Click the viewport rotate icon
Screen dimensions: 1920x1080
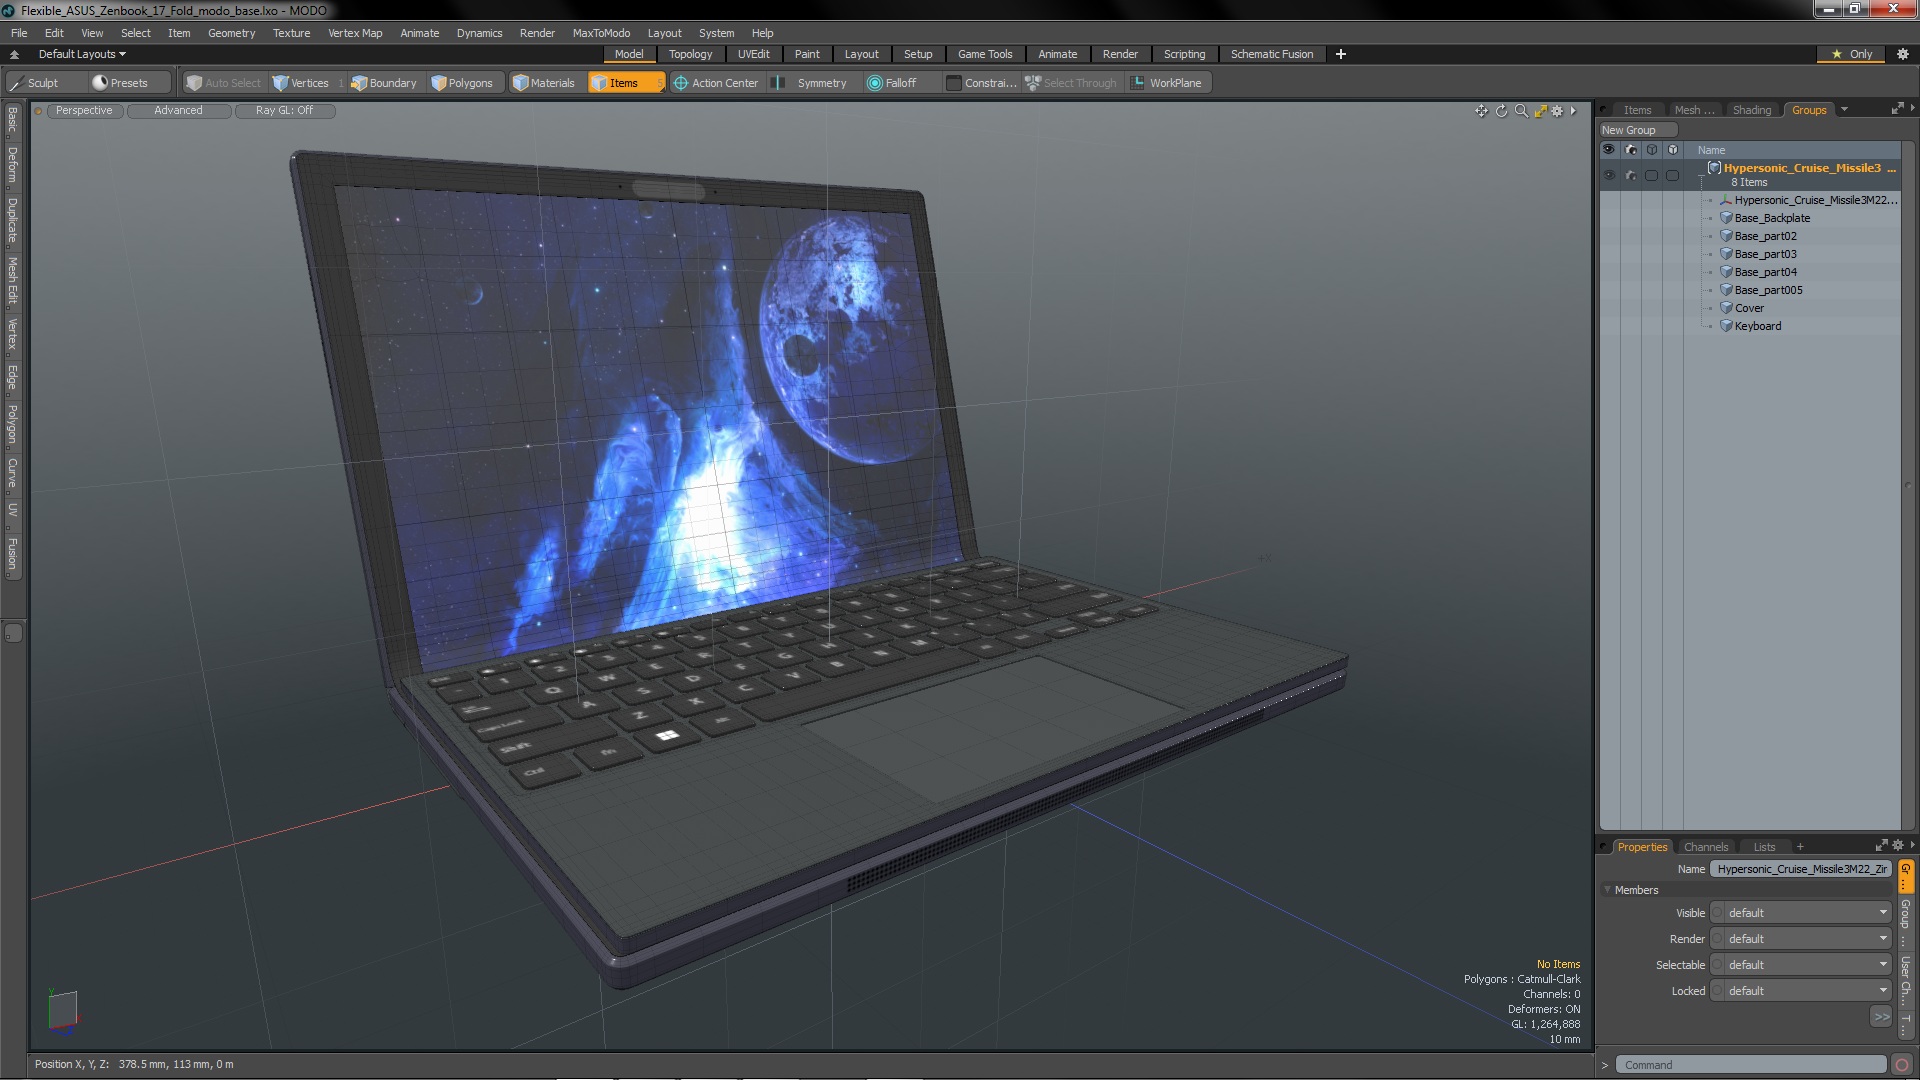coord(1501,111)
